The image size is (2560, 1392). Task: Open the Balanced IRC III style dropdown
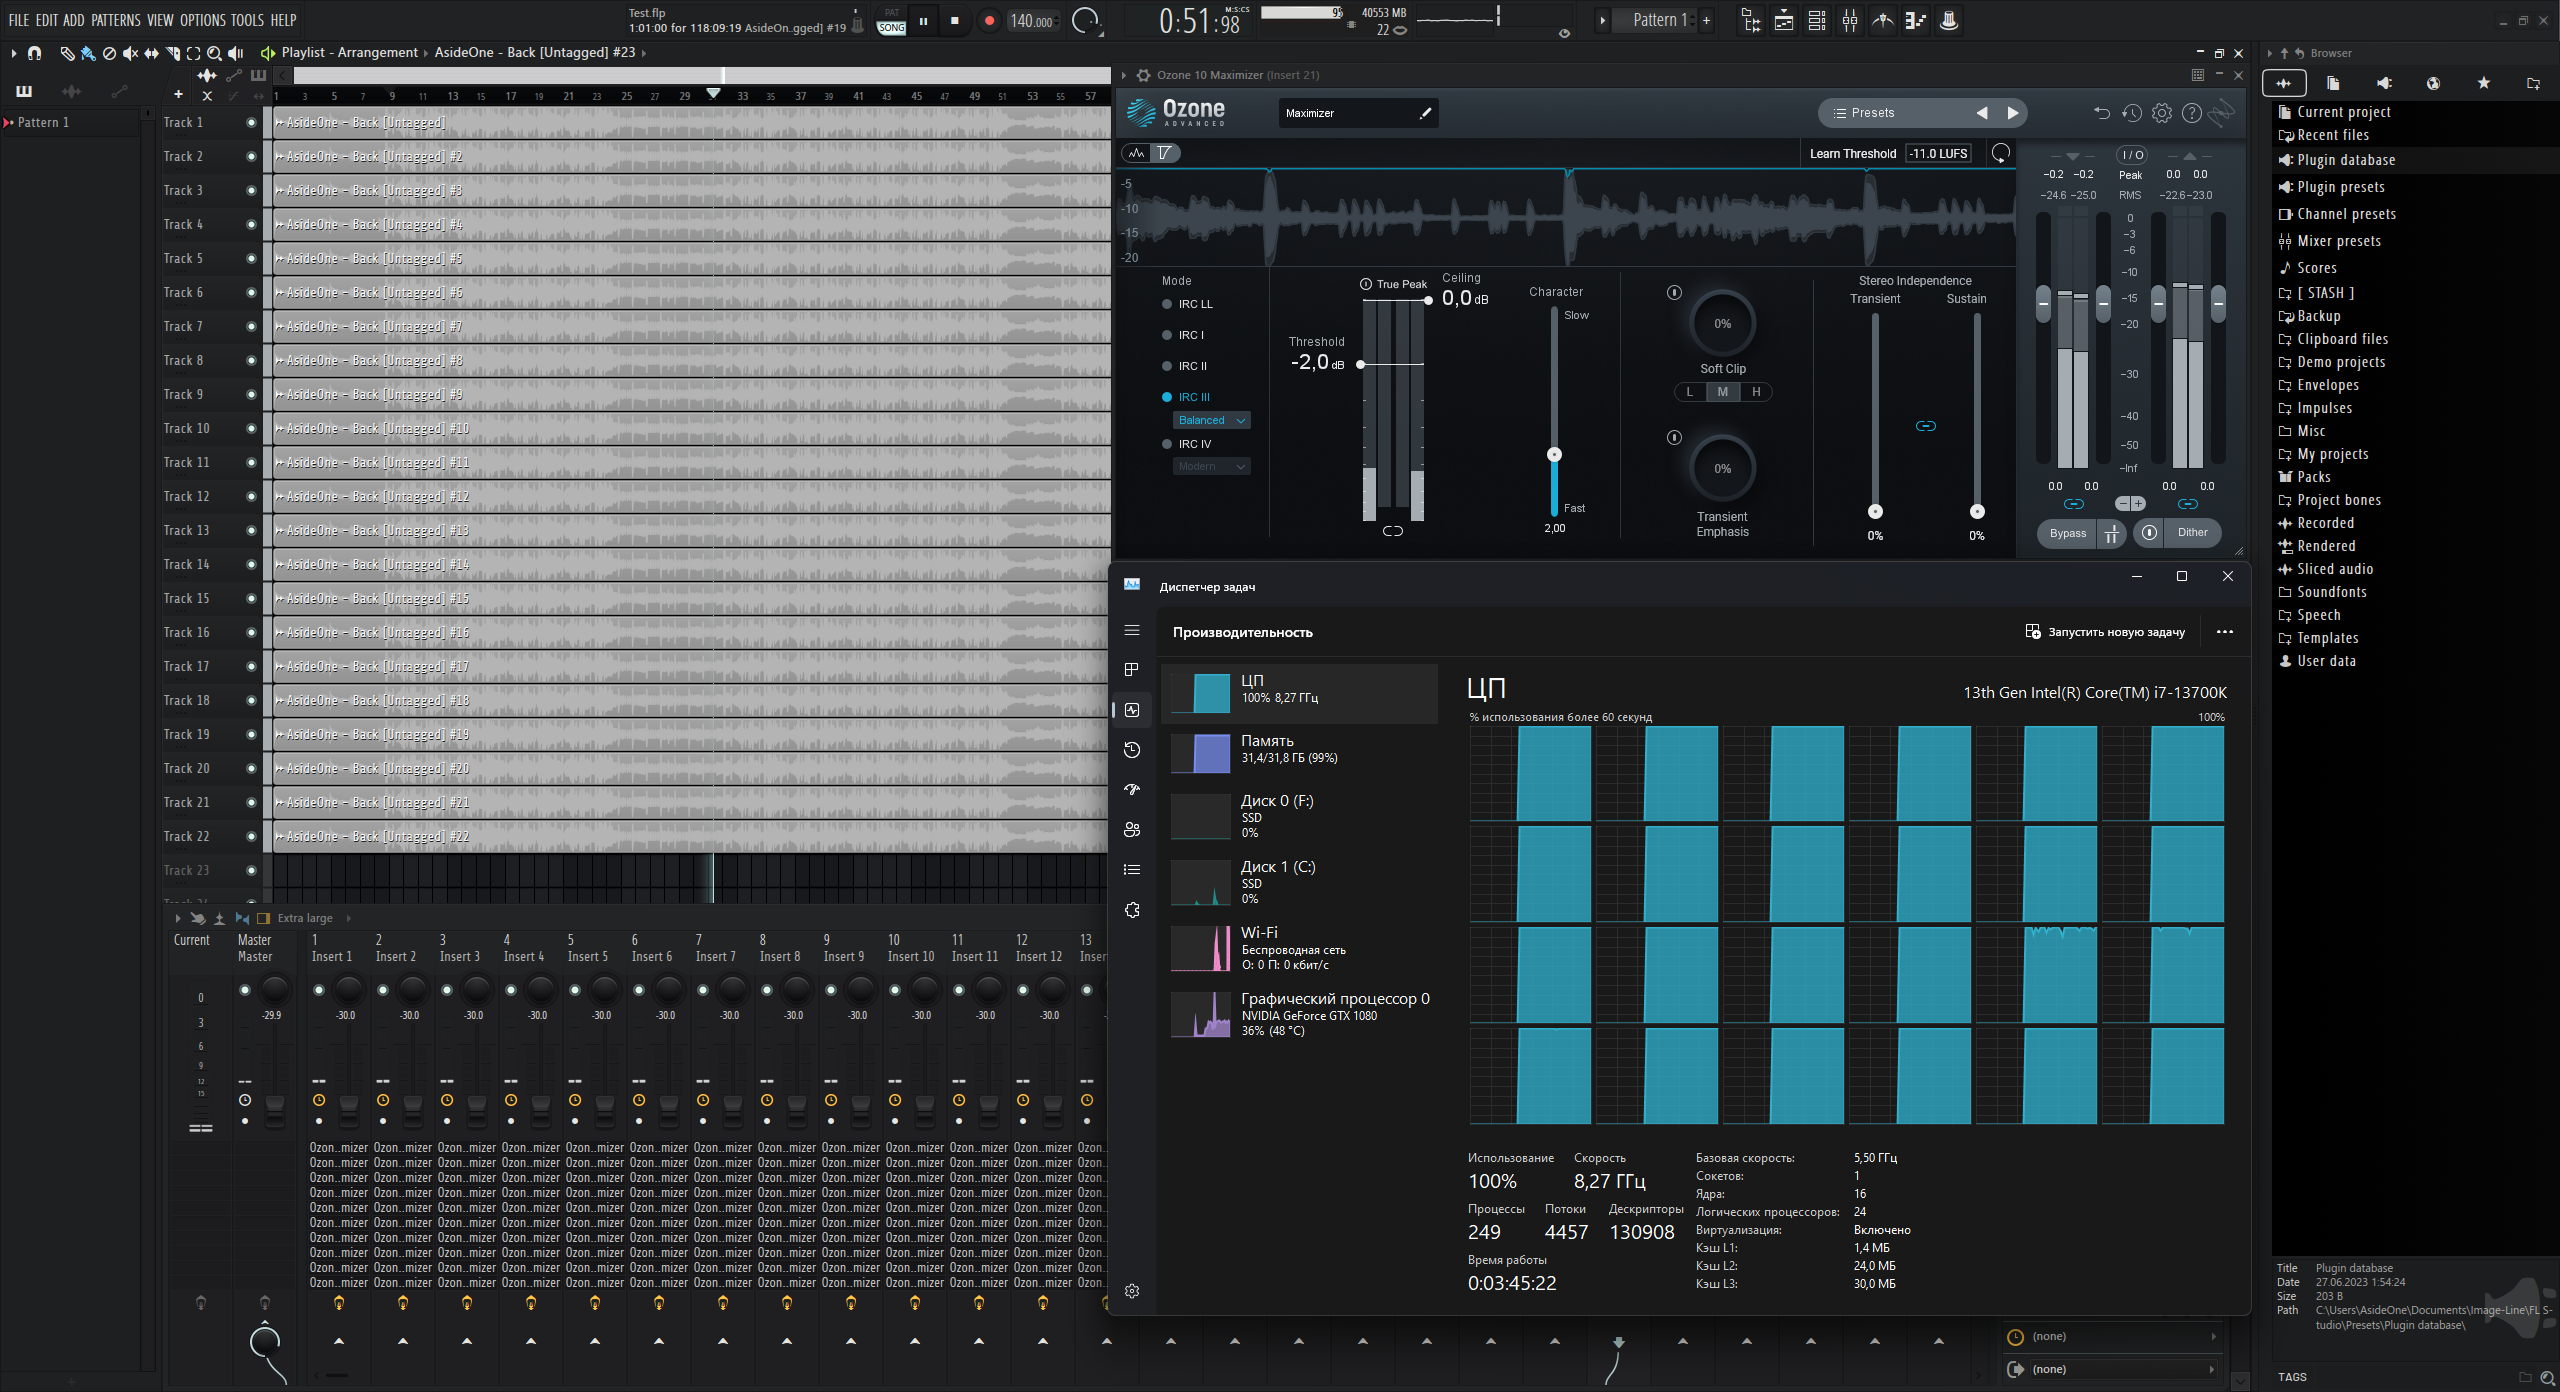click(x=1211, y=420)
